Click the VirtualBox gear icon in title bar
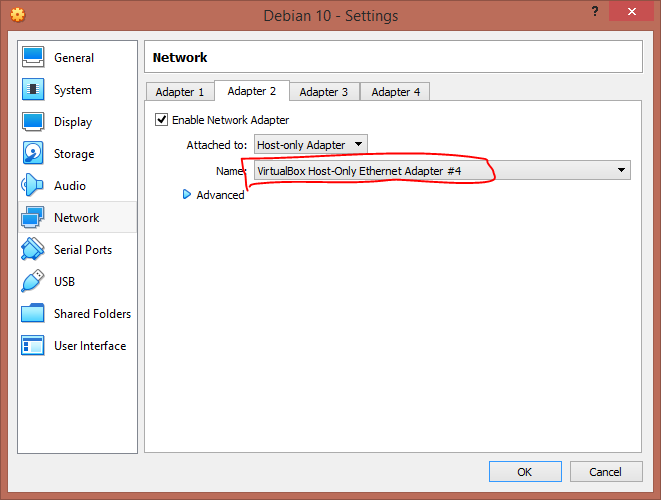Screen dimensions: 661x500 click(x=18, y=15)
